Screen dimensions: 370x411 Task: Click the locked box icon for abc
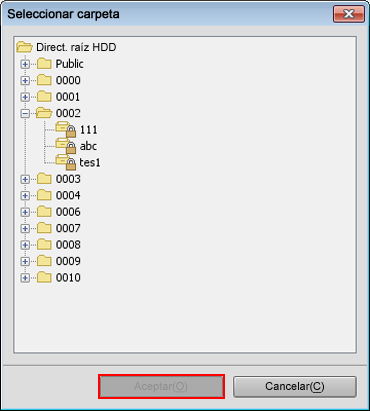pyautogui.click(x=66, y=146)
